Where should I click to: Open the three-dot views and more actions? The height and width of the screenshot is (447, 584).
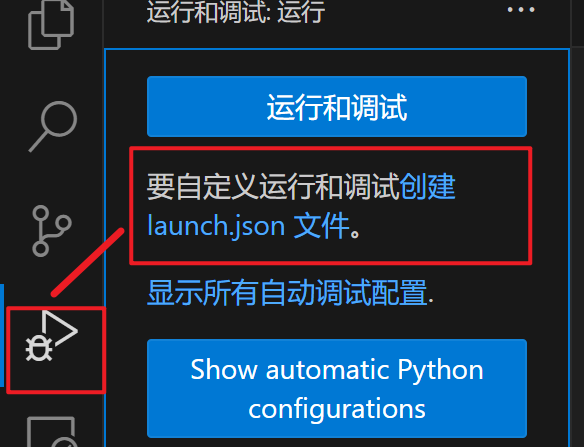coord(521,10)
